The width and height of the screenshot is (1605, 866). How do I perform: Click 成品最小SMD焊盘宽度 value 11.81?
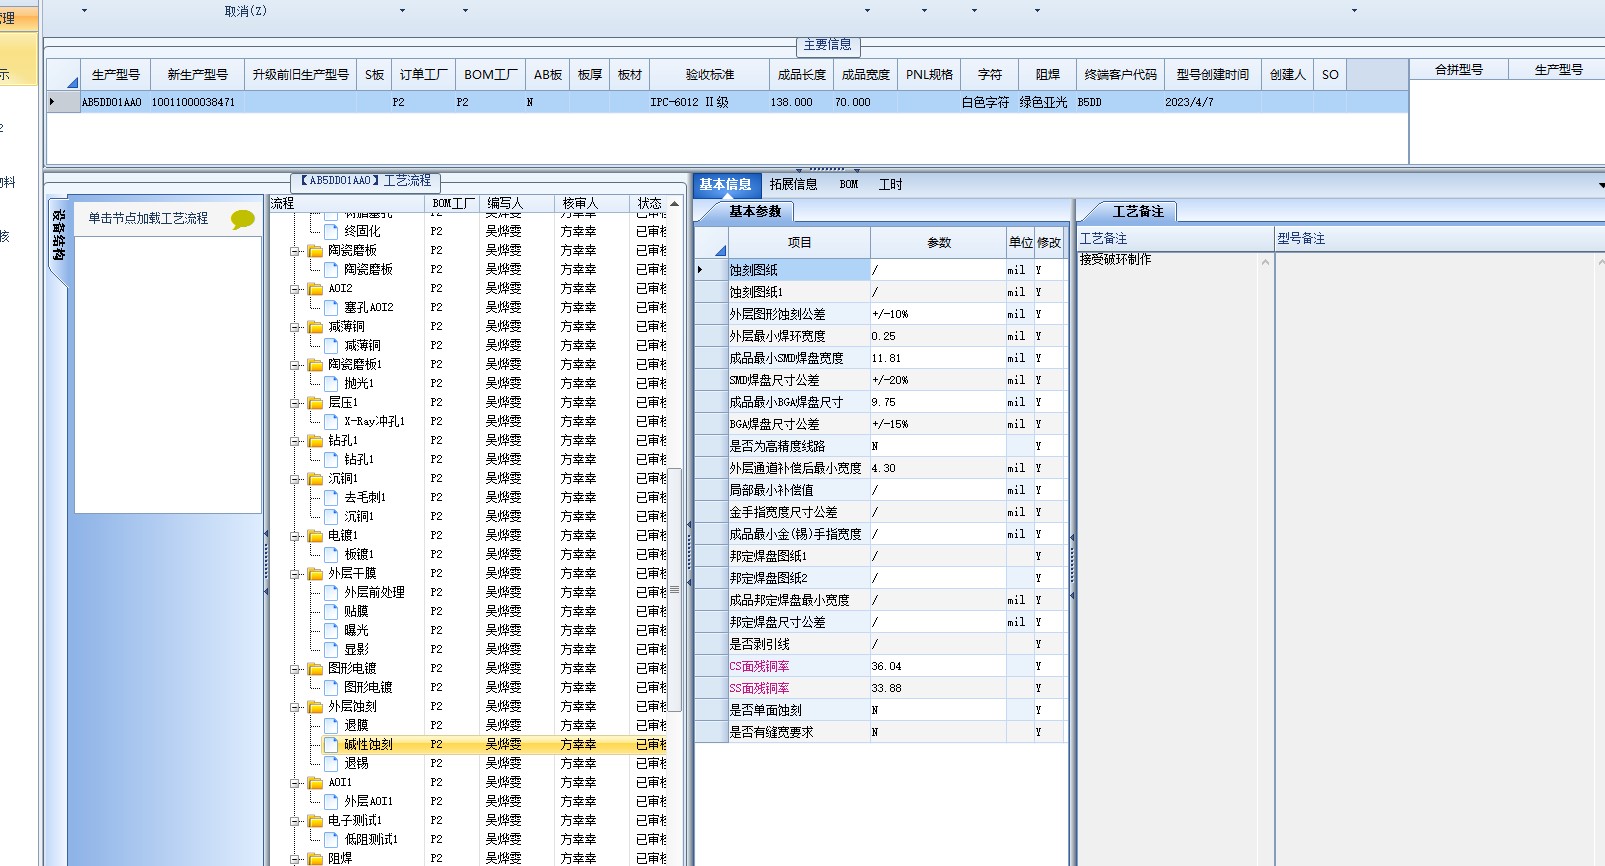938,358
